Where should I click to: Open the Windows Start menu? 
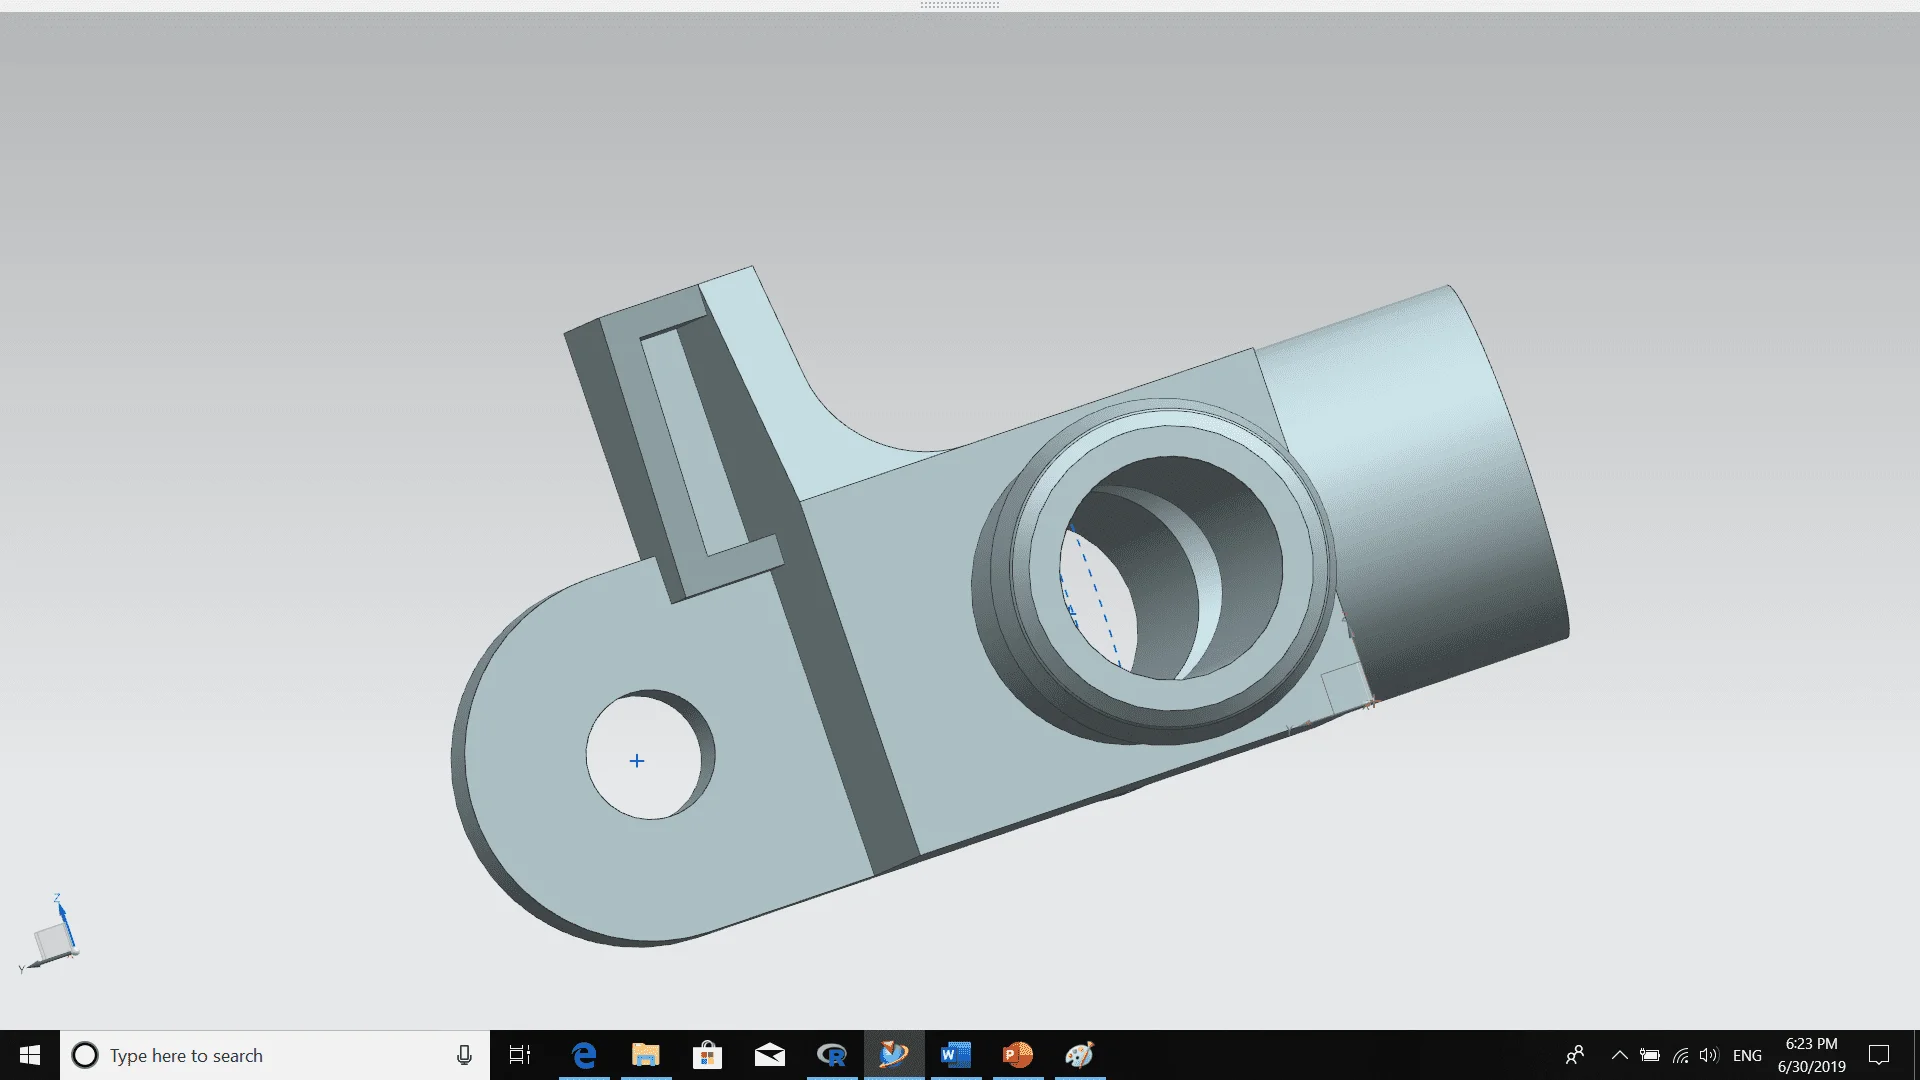30,1055
